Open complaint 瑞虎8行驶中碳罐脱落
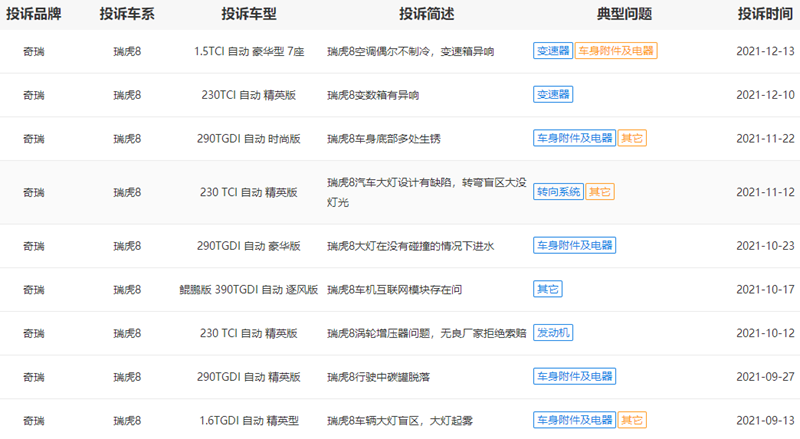 [379, 377]
